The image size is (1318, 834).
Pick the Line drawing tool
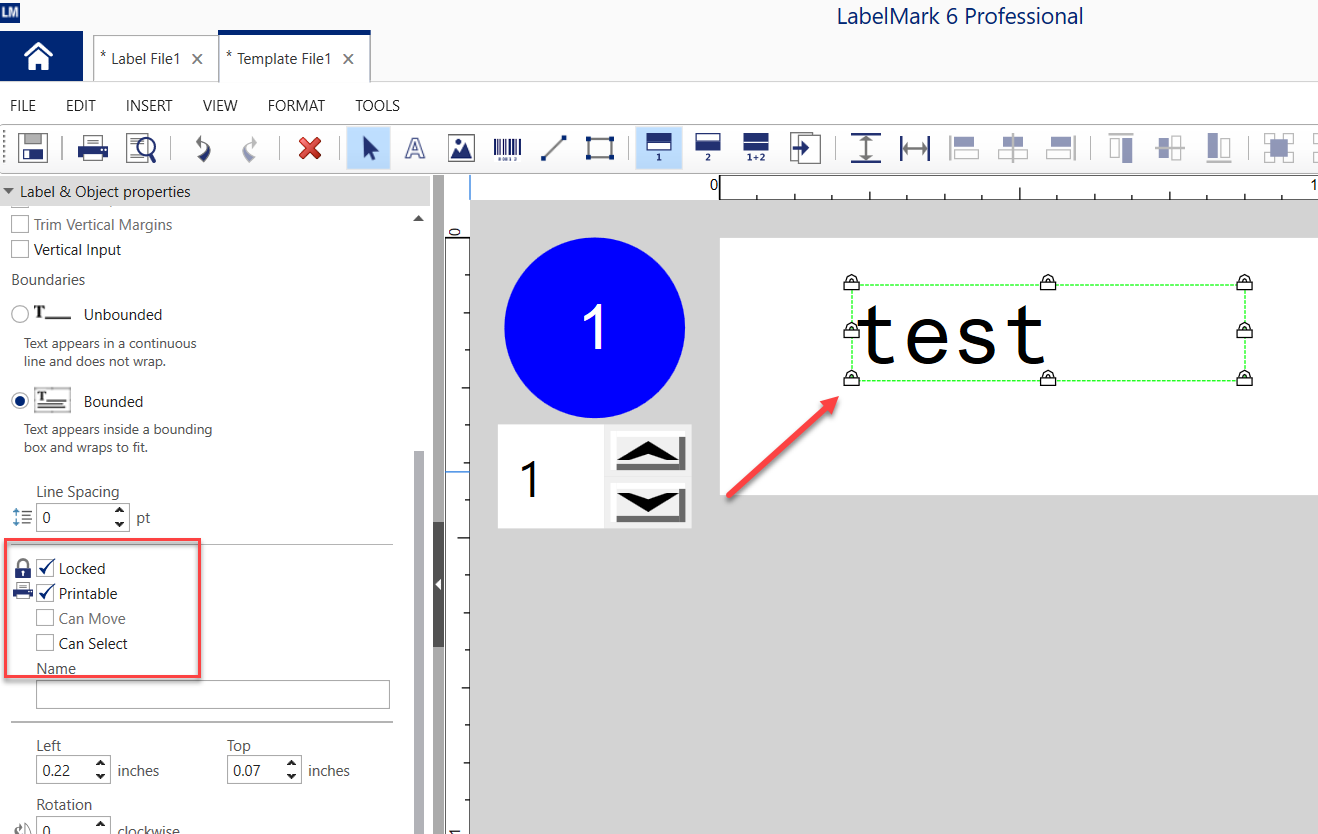[x=553, y=148]
